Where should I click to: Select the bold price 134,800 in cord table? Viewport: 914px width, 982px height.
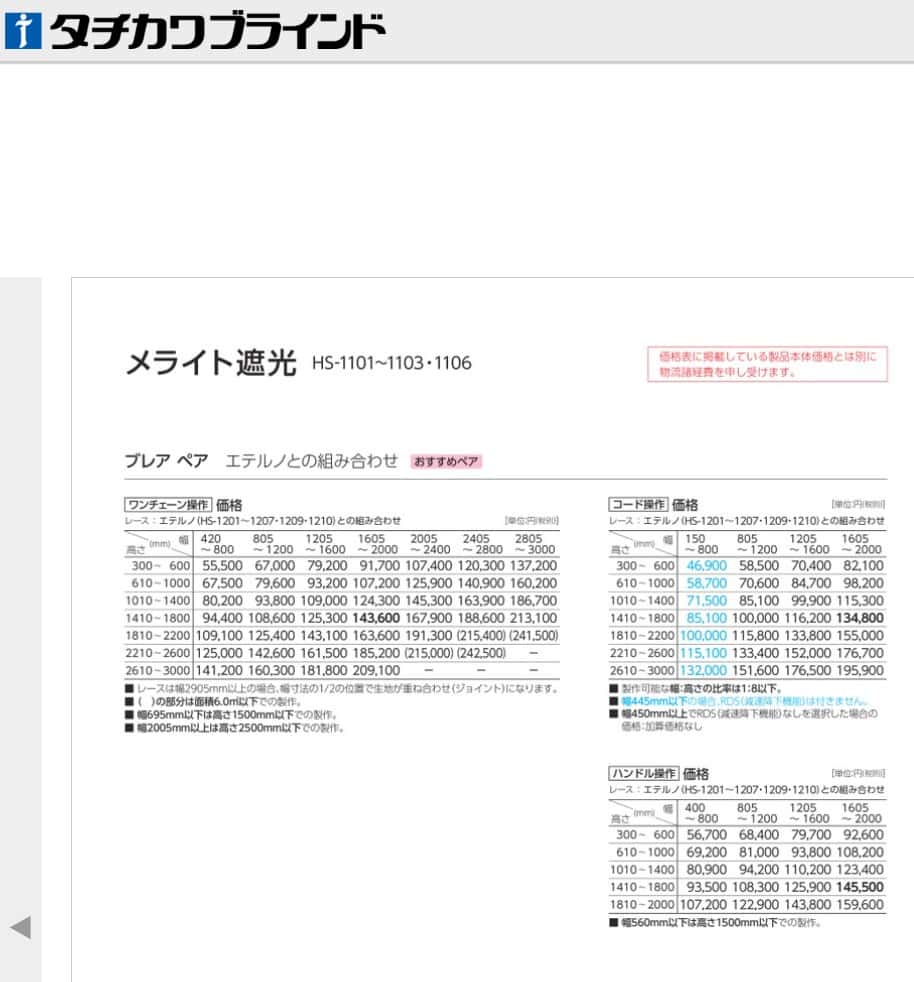pos(859,618)
